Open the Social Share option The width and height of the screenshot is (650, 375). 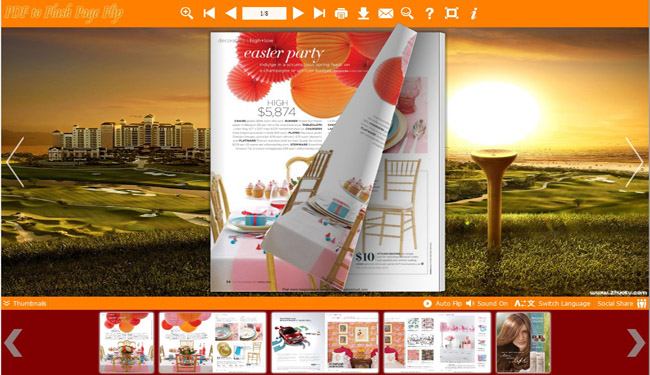622,303
